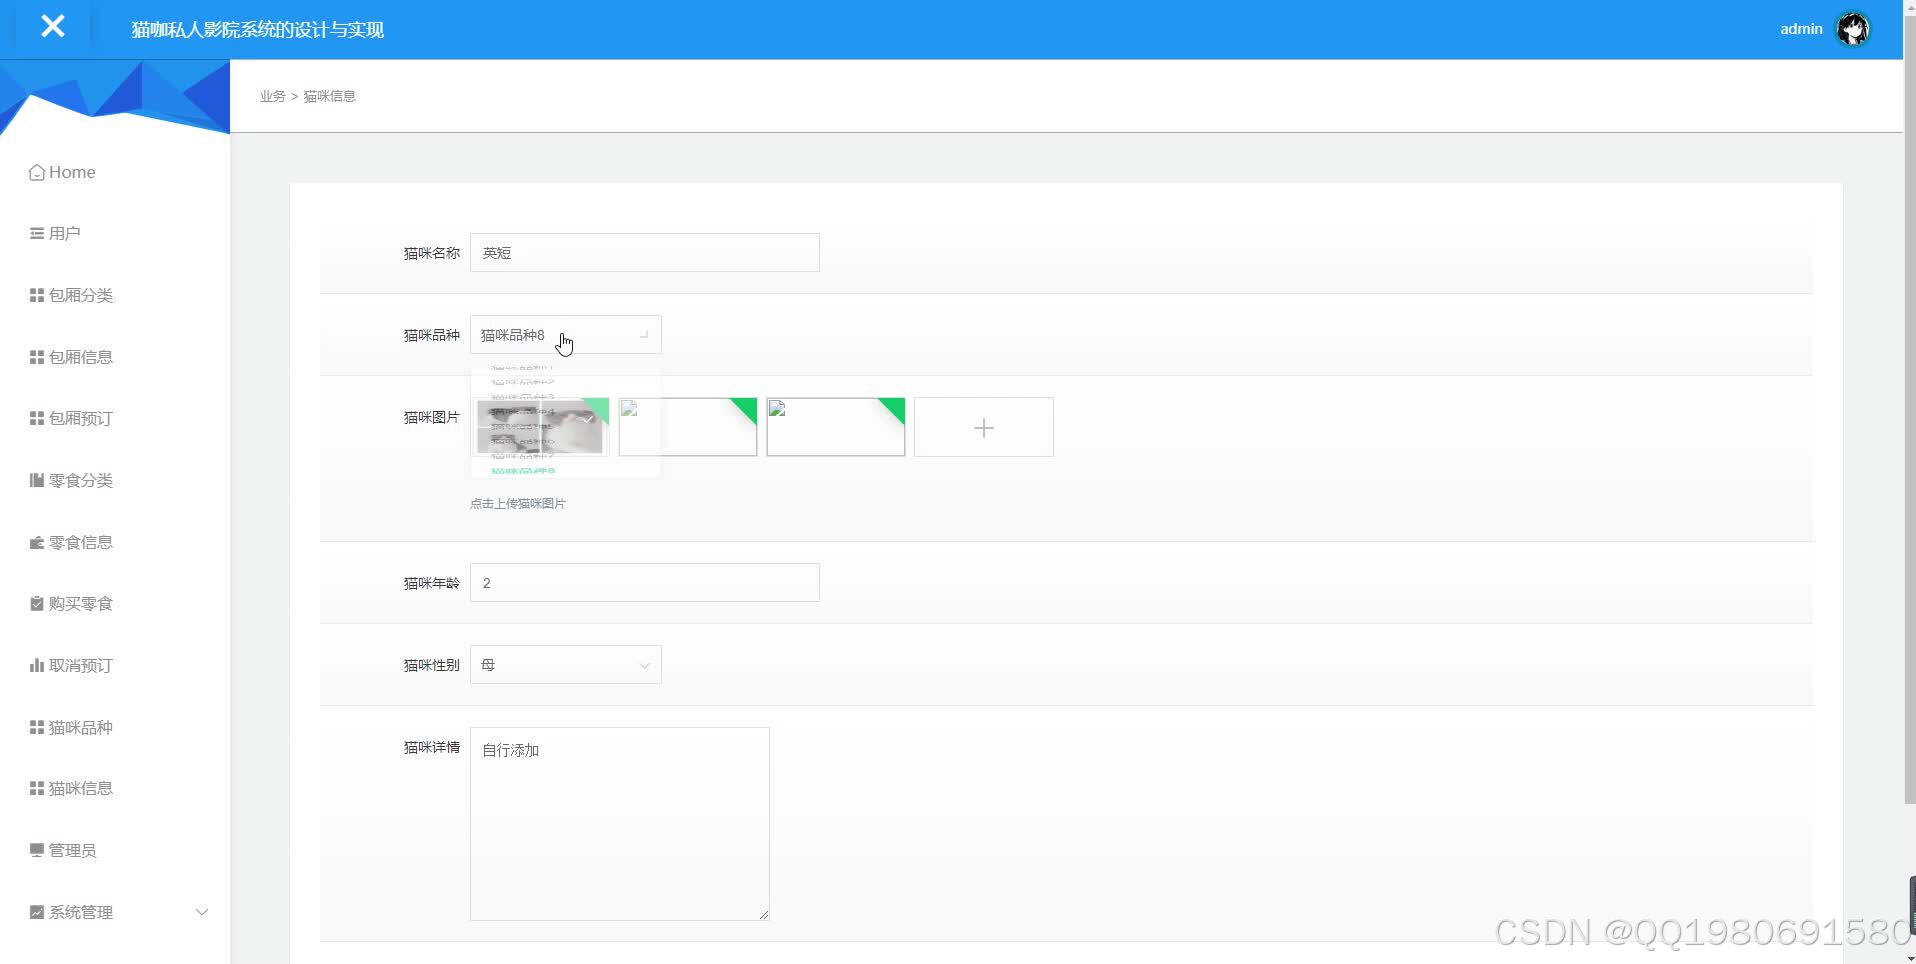
Task: Click the 系统管理 chart icon
Action: point(37,912)
